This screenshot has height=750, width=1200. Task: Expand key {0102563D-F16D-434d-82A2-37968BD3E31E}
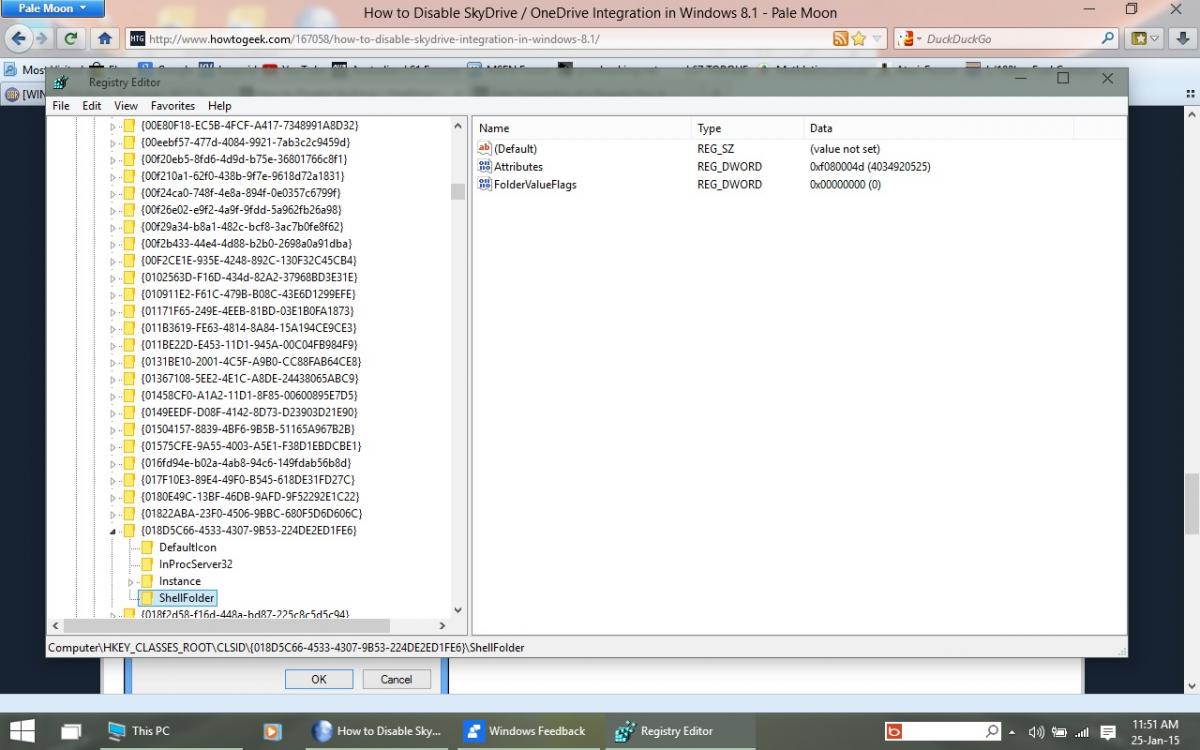(113, 277)
